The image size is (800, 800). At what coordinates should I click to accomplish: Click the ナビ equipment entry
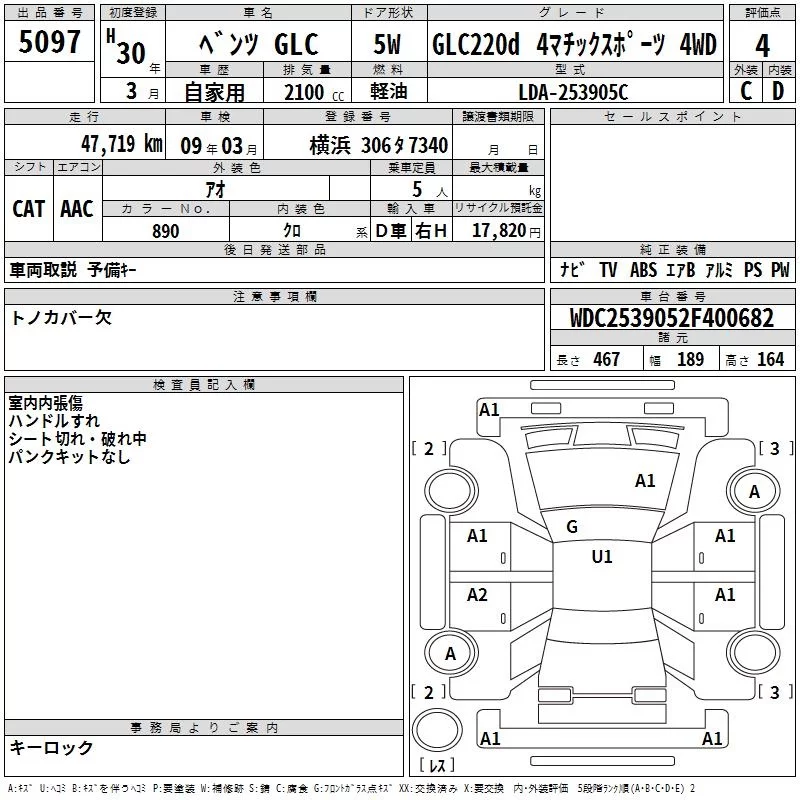click(x=573, y=269)
